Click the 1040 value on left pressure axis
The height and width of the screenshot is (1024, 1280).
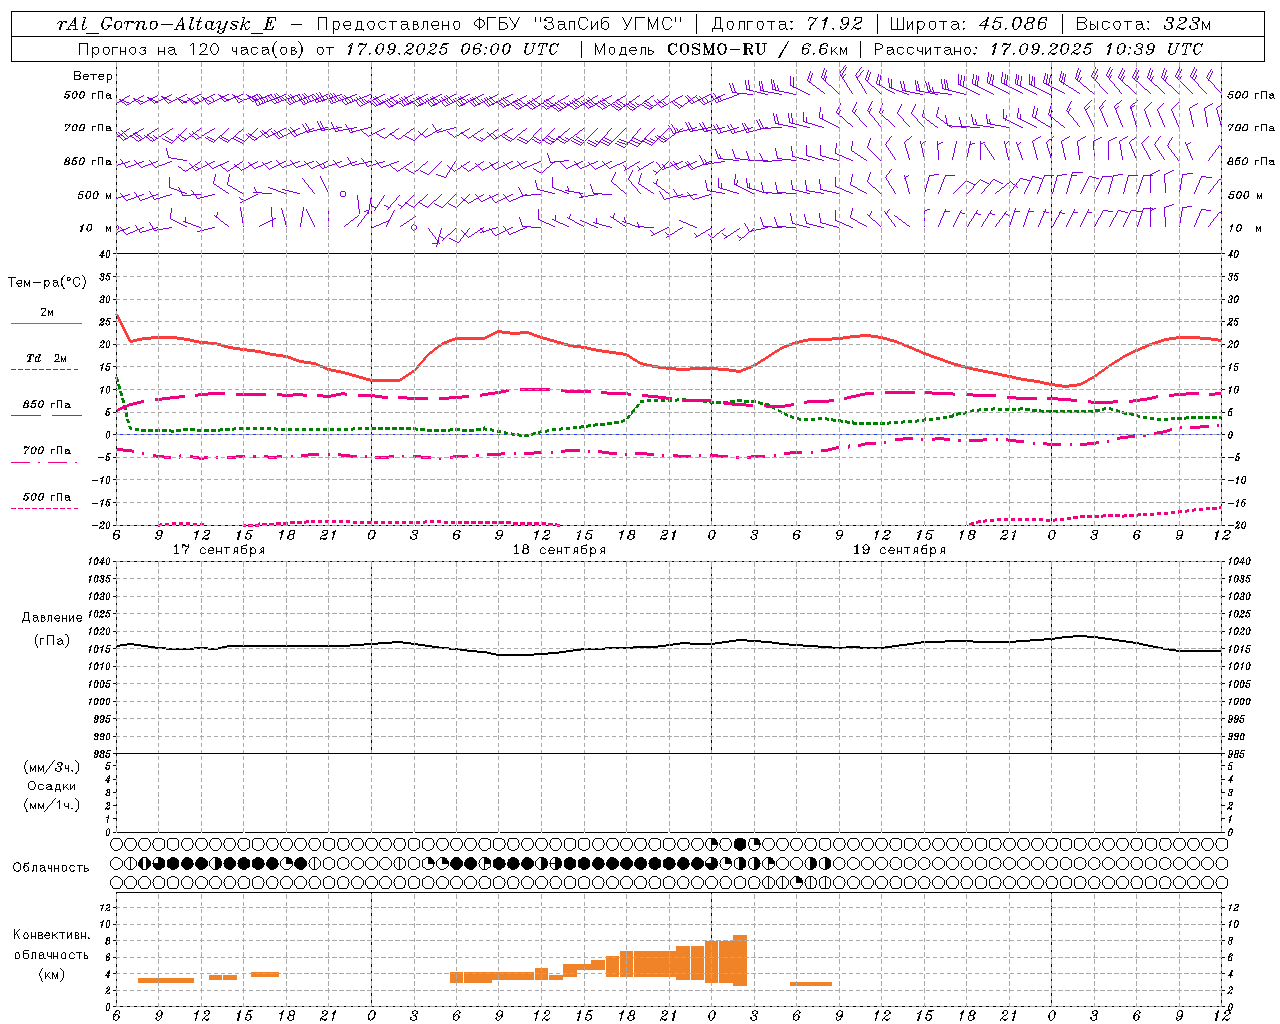98,561
